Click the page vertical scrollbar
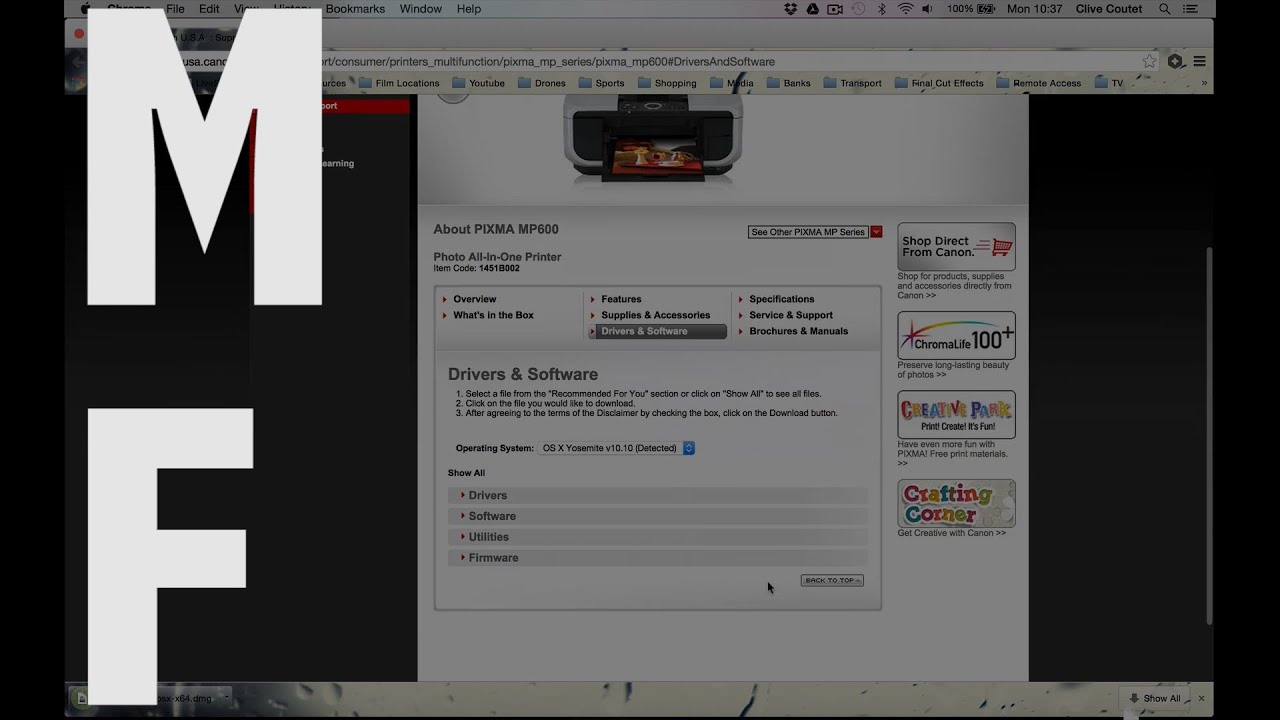The width and height of the screenshot is (1280, 720). [x=1208, y=435]
